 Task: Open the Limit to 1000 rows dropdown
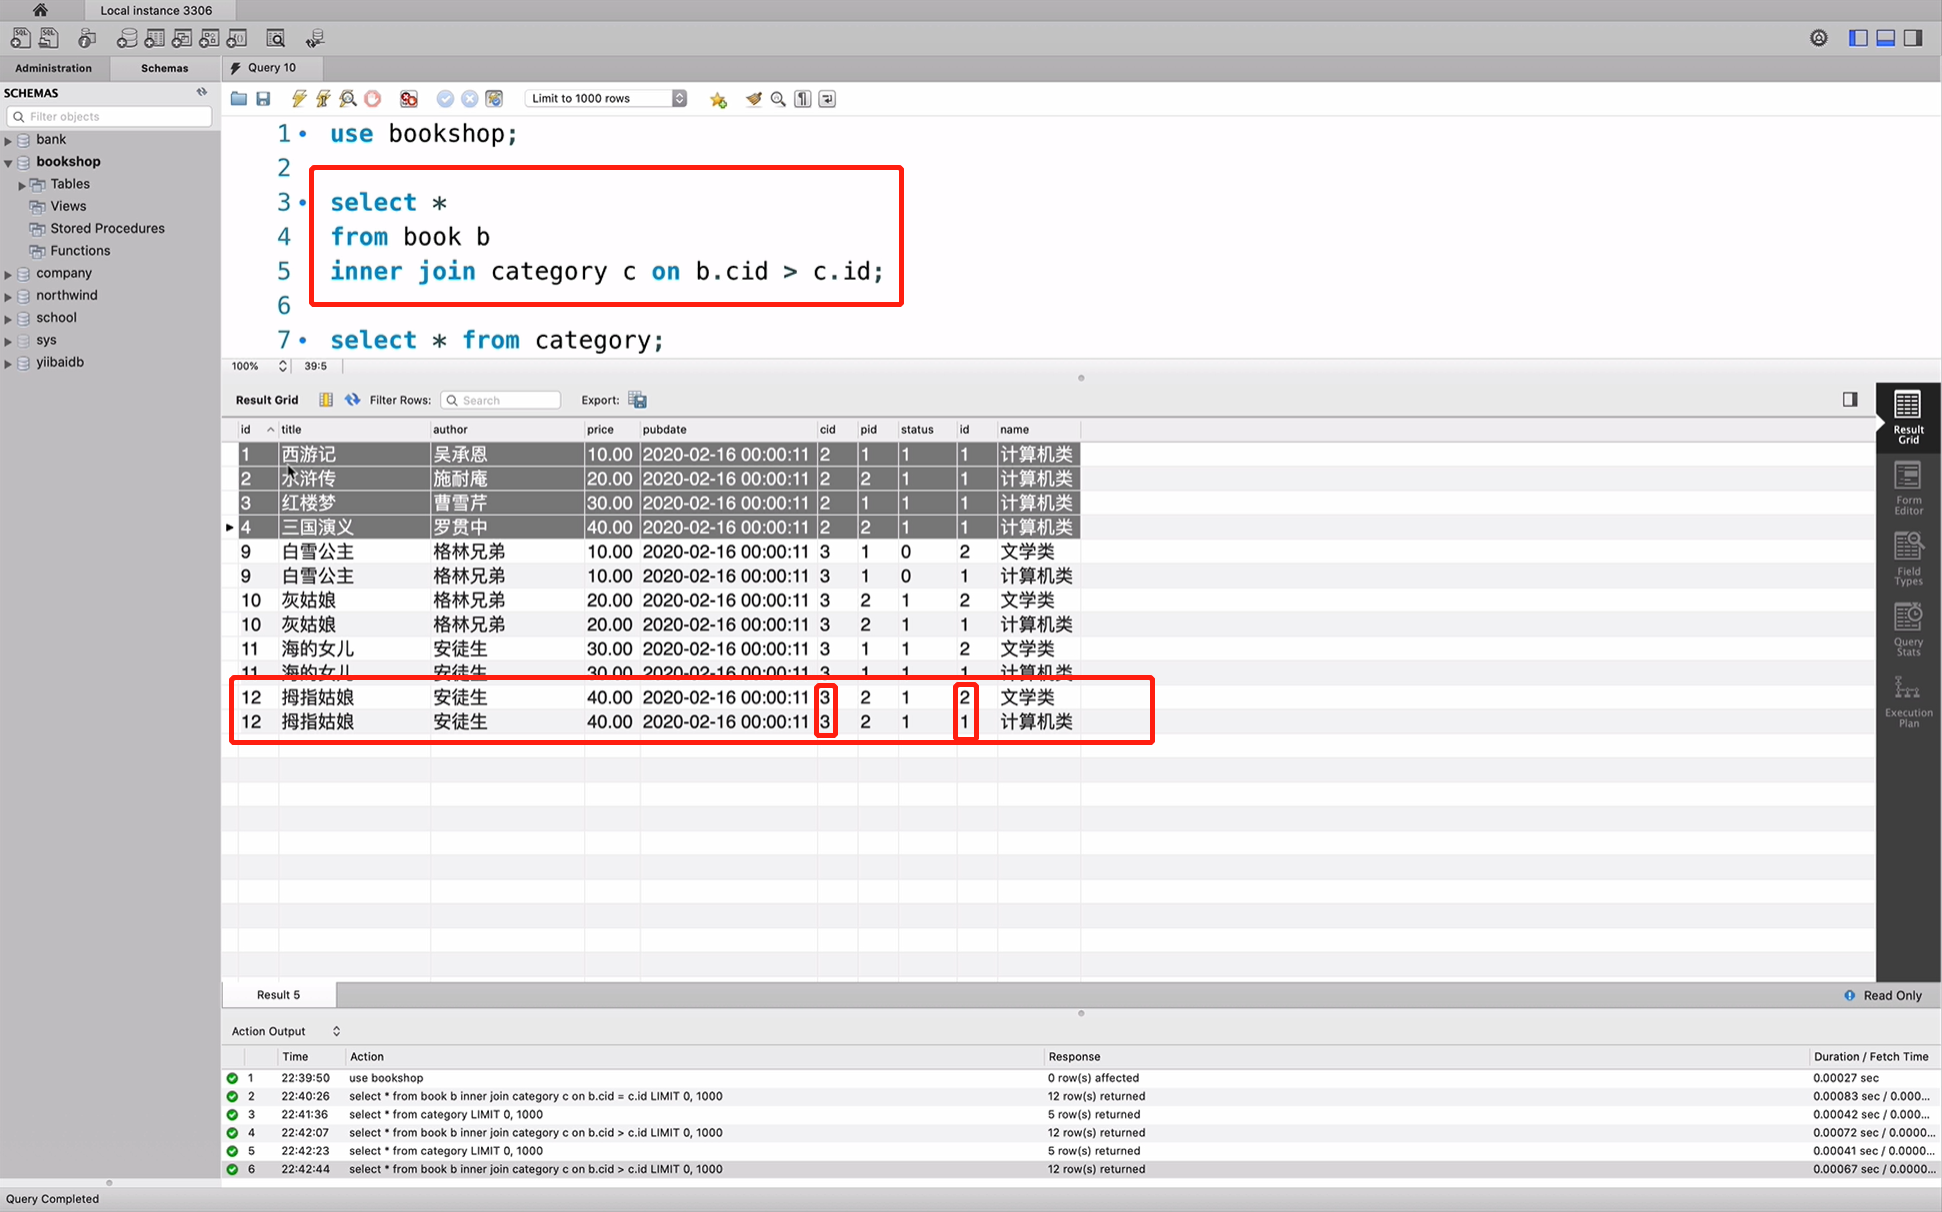(x=606, y=98)
